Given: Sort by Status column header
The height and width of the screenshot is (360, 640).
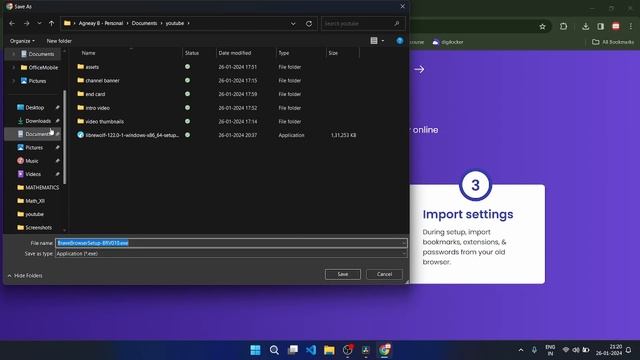Looking at the screenshot, I should click(192, 53).
